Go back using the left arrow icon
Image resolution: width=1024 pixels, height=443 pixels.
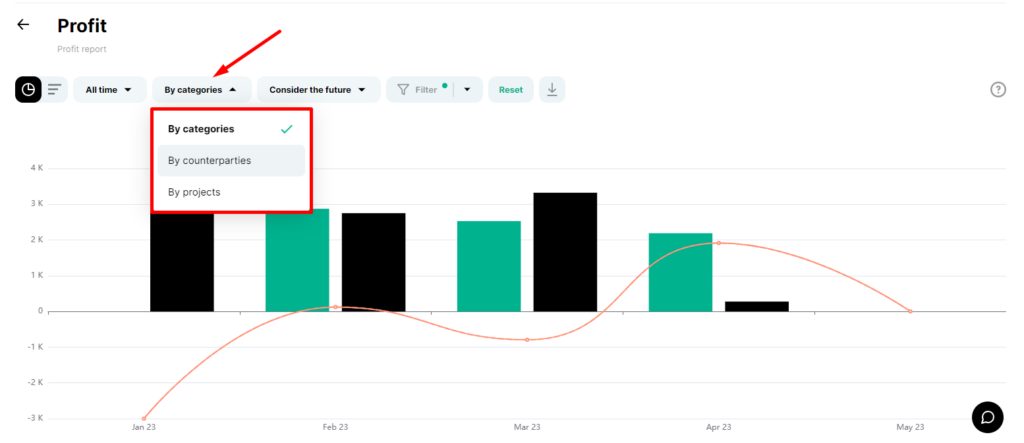tap(24, 25)
